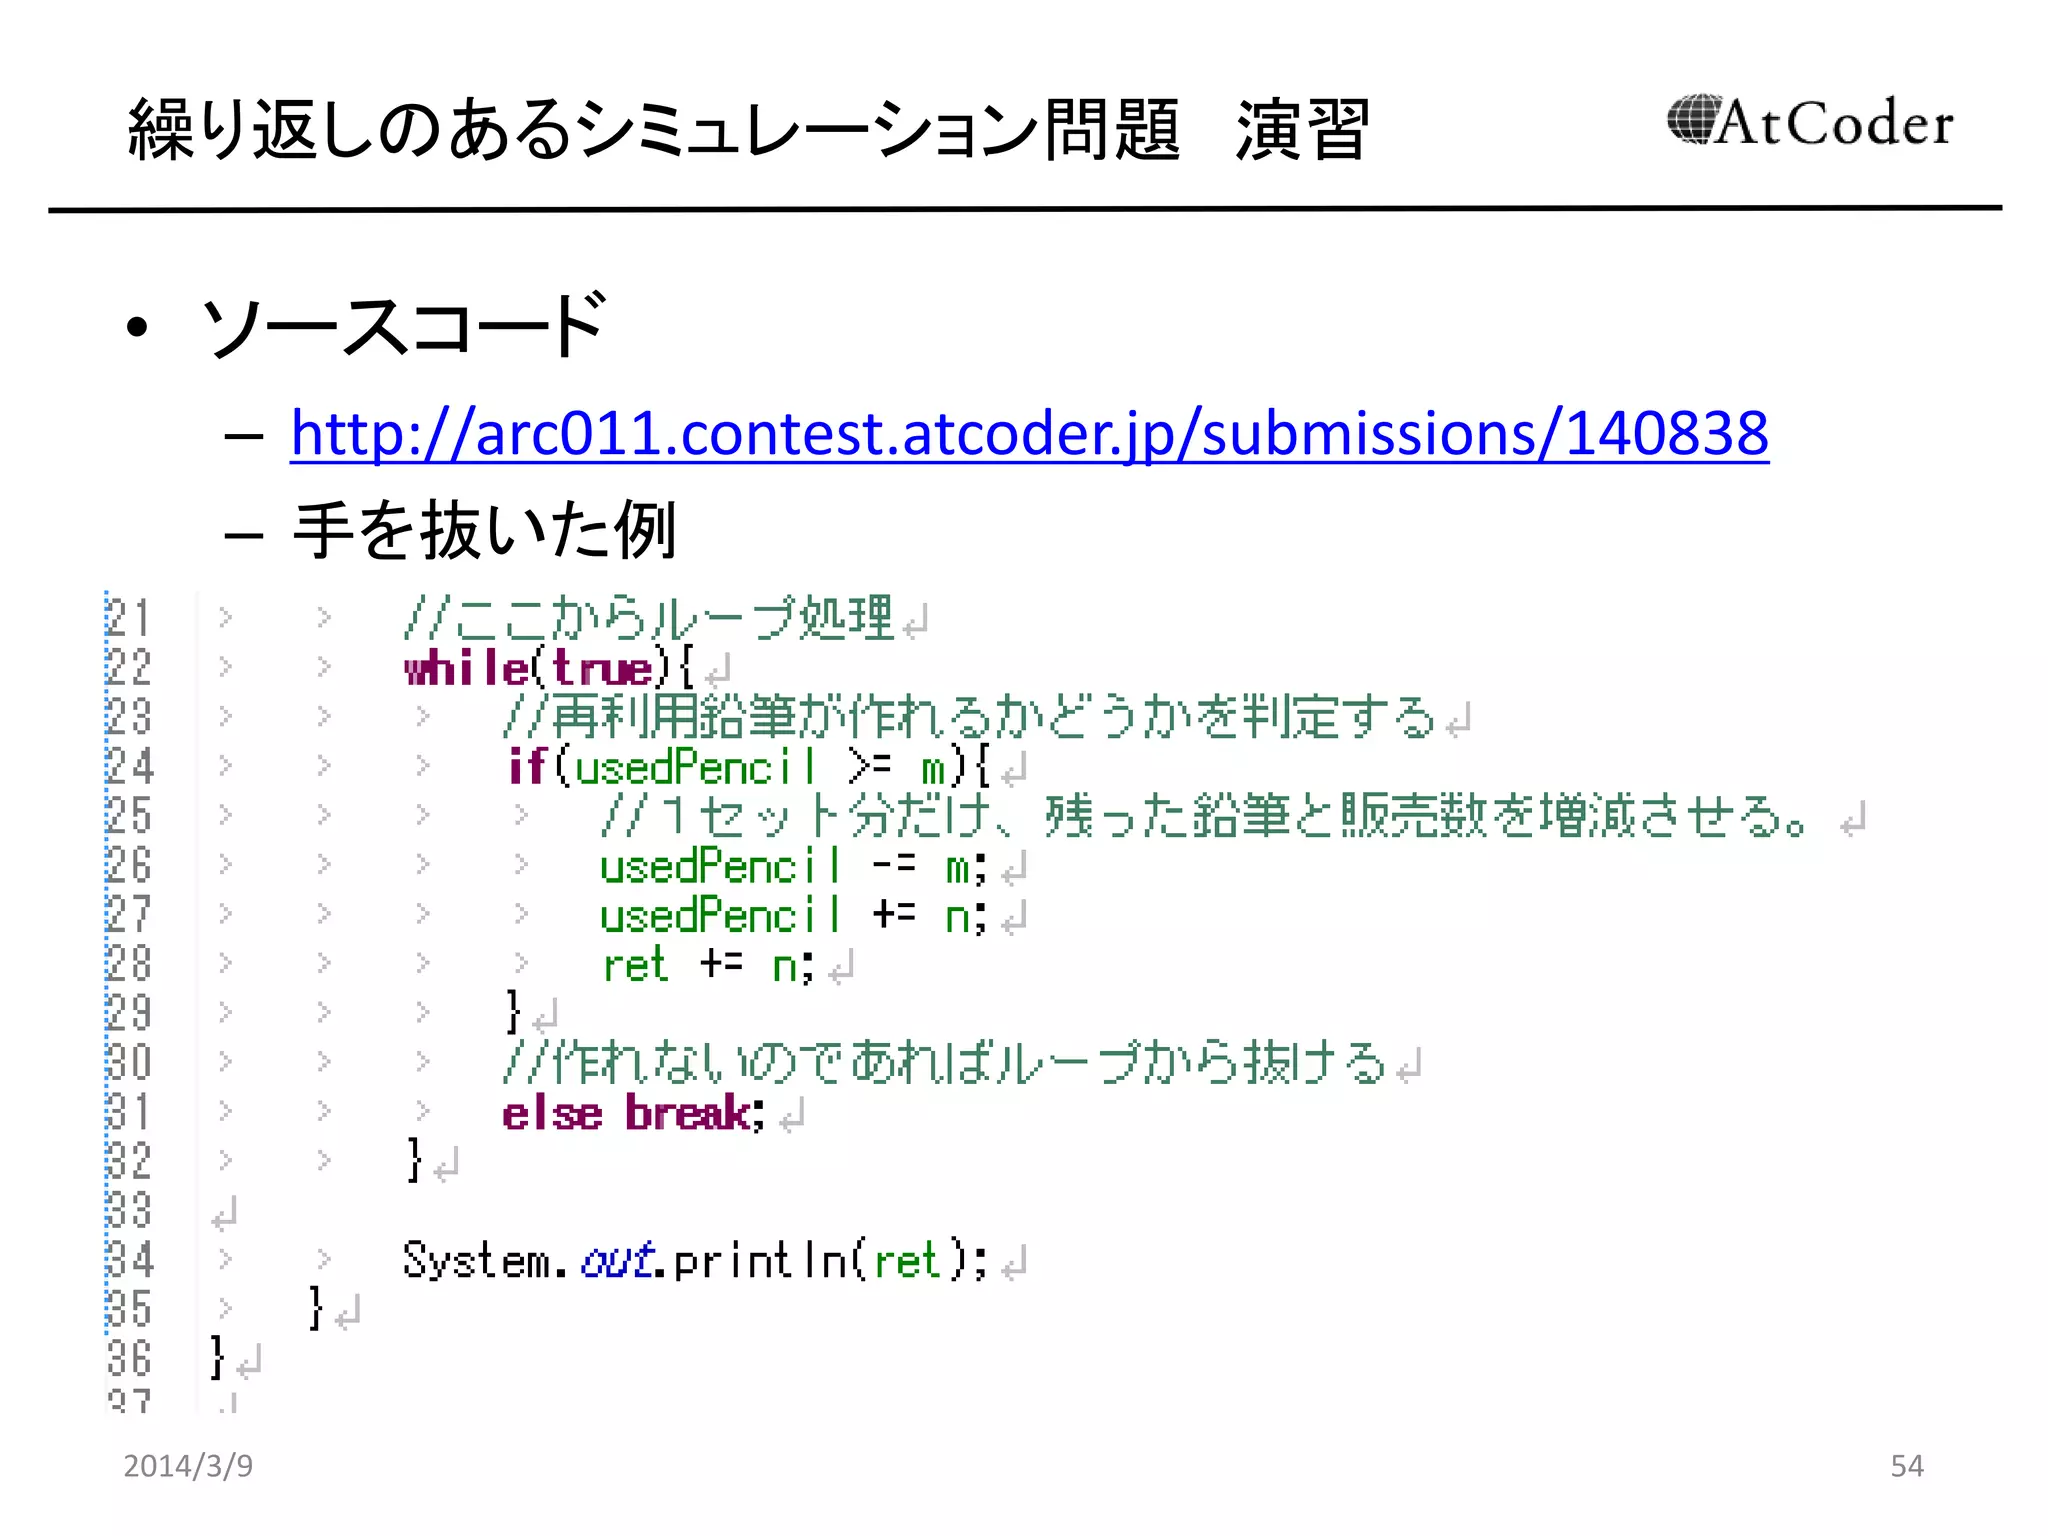Open the arc011.contest.atcoder.jp submissions link
The width and height of the screenshot is (2048, 1536).
1029,434
